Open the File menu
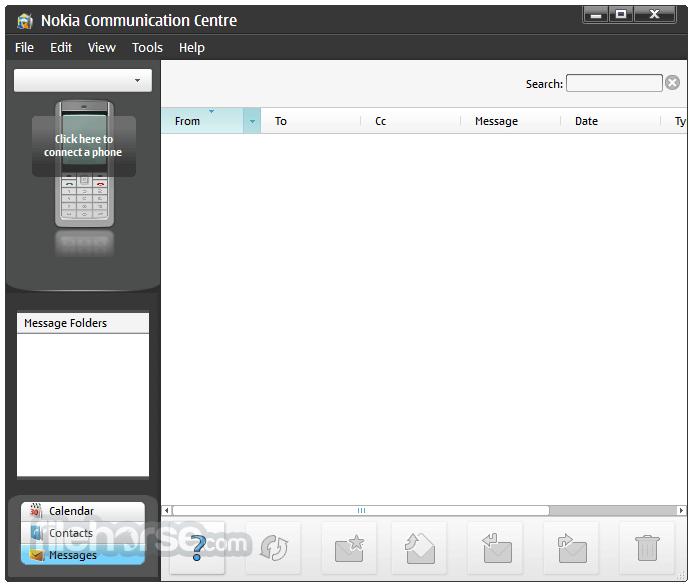 pos(24,48)
